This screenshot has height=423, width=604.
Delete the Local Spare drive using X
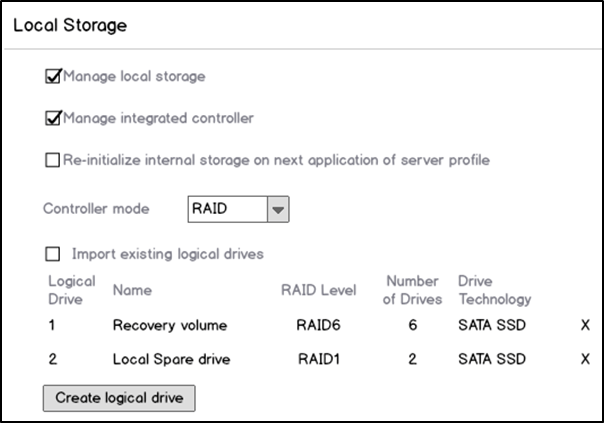pyautogui.click(x=585, y=359)
